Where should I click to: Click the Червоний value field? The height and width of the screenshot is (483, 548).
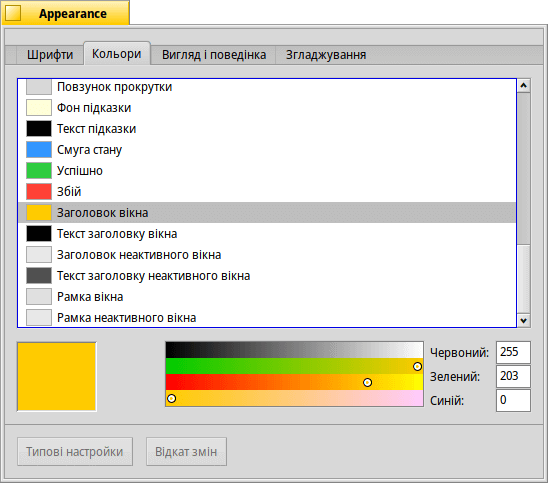click(513, 352)
